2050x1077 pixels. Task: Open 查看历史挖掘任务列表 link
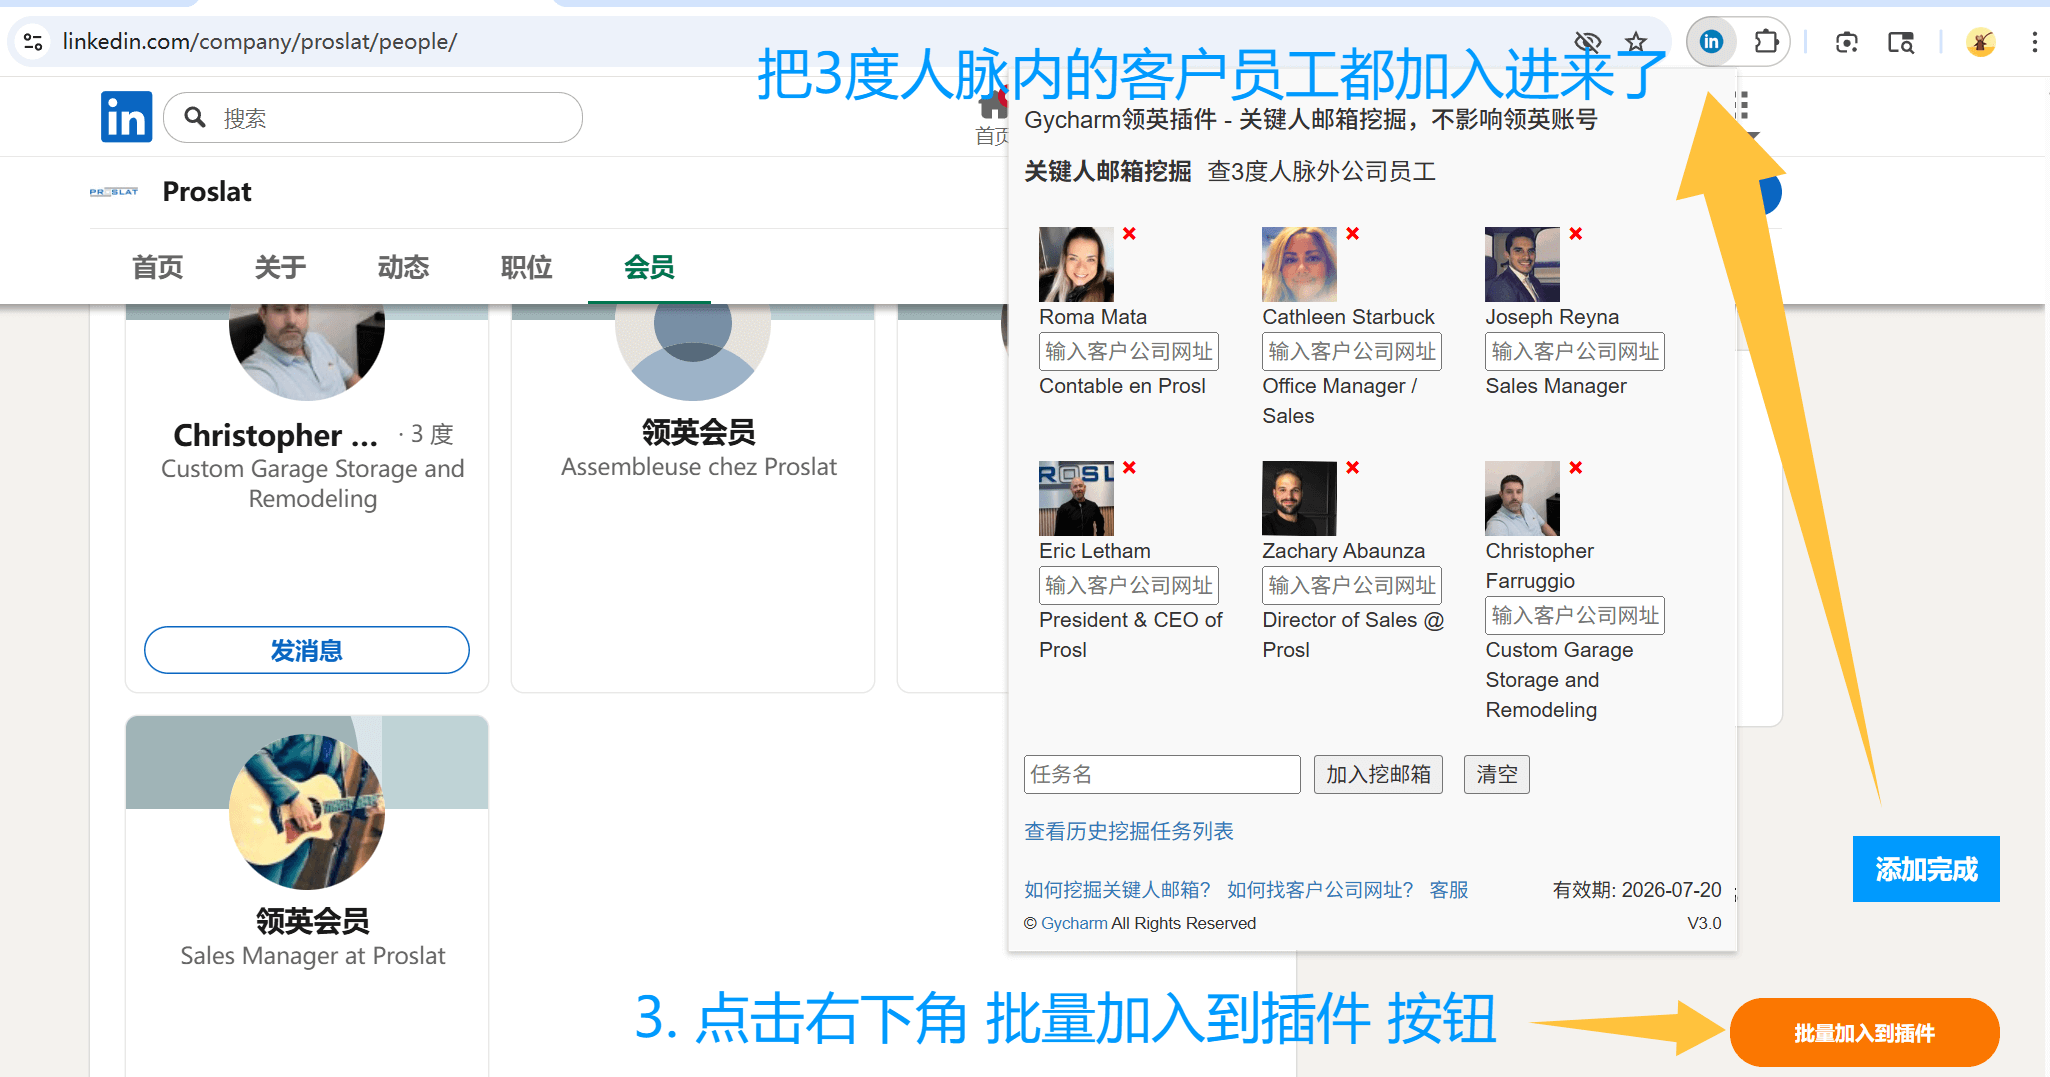click(1129, 831)
